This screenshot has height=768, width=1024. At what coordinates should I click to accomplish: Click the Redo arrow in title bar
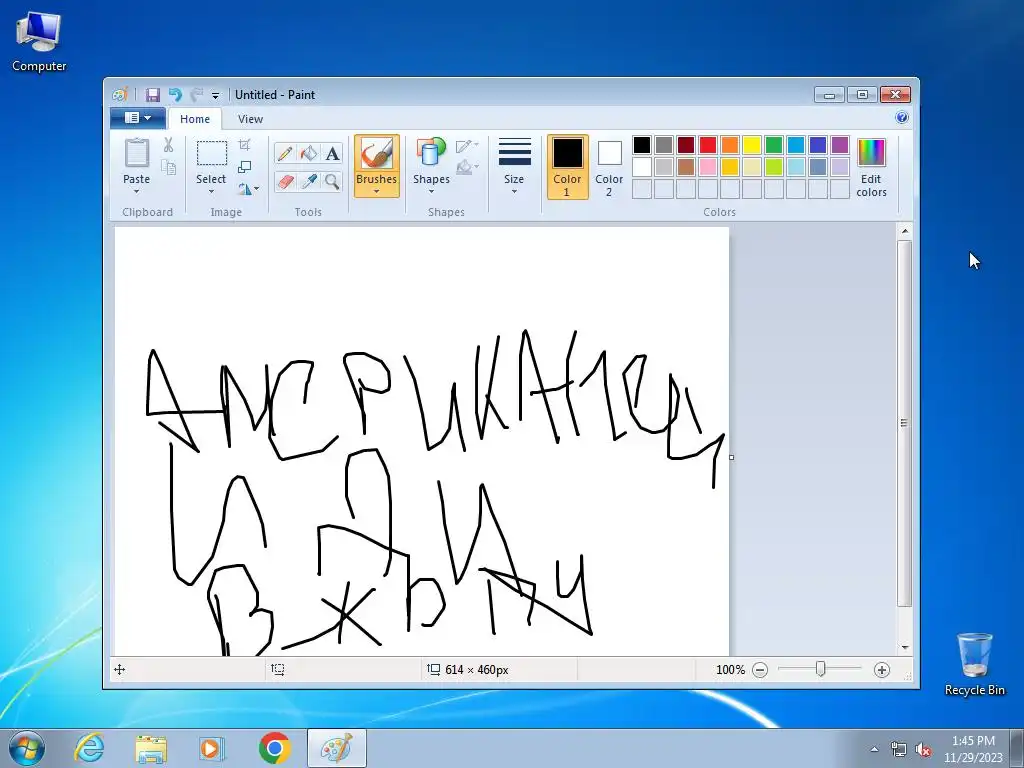pyautogui.click(x=196, y=95)
